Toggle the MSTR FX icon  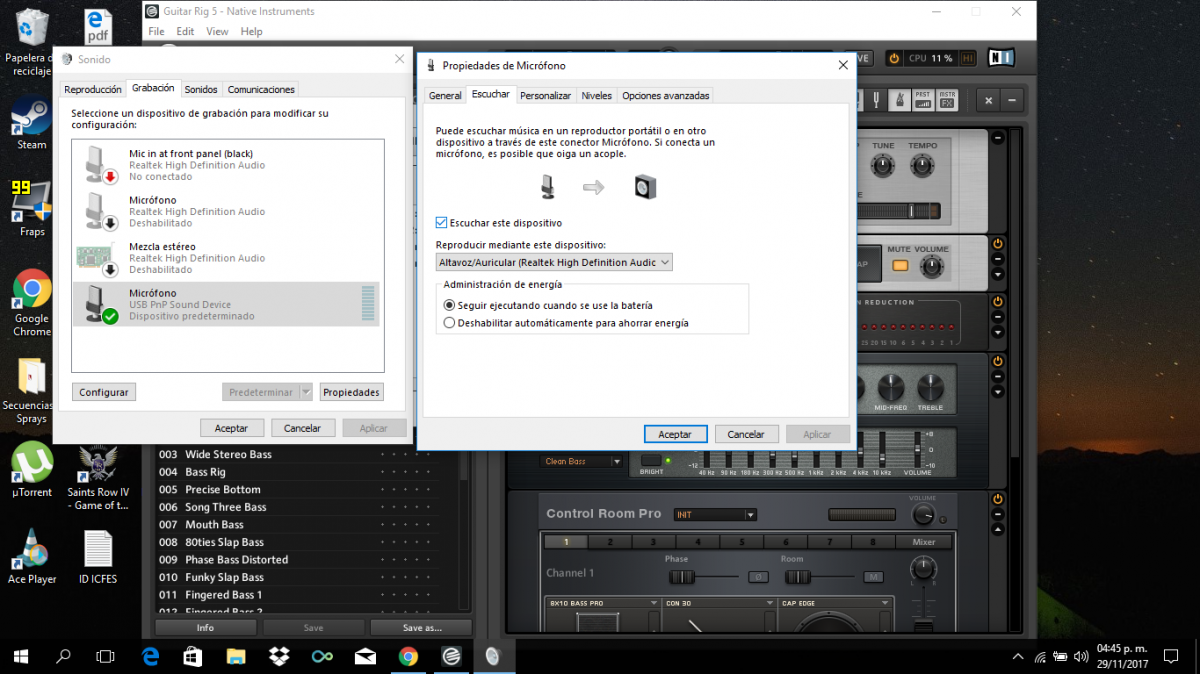click(947, 100)
